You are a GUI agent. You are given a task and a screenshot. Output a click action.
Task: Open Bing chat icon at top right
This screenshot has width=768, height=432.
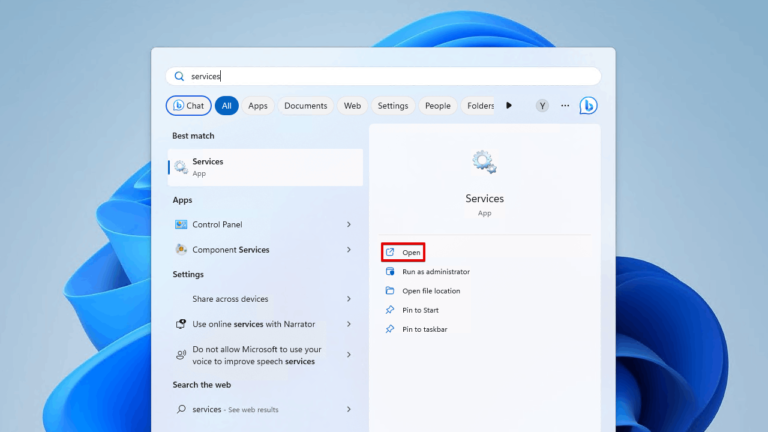pos(588,106)
